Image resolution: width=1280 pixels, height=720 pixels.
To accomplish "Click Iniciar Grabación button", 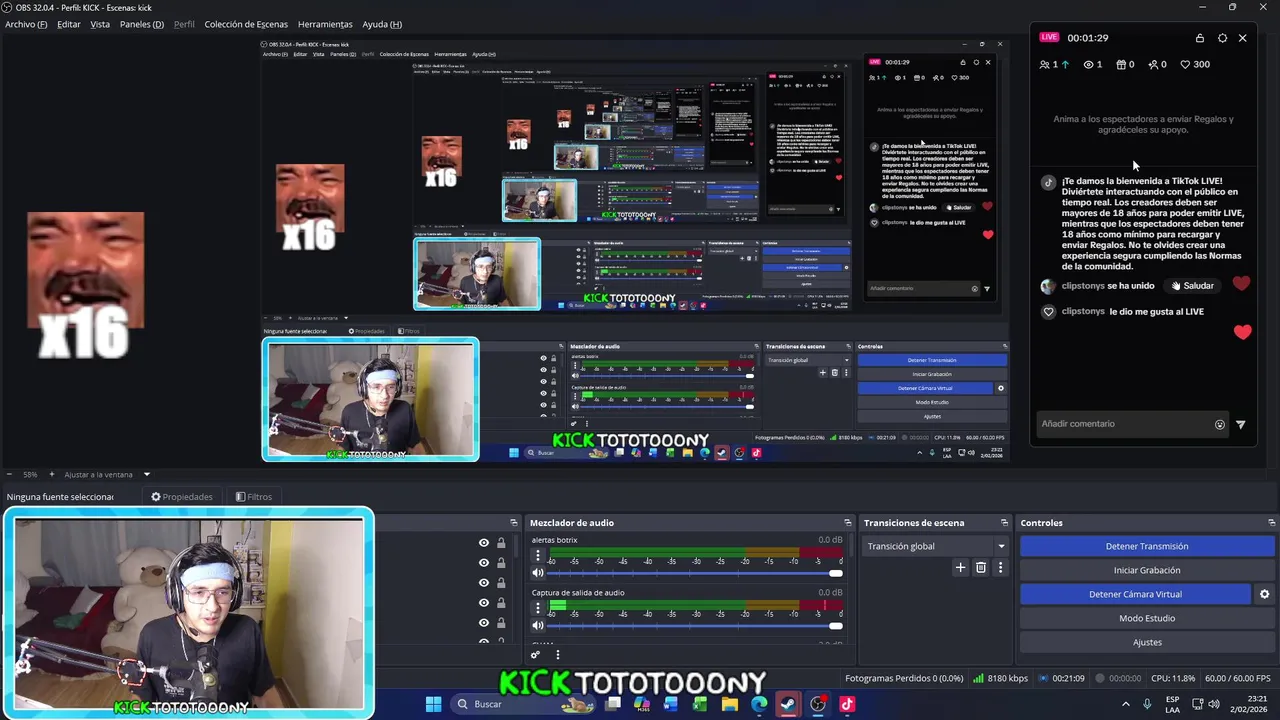I will pos(1147,570).
